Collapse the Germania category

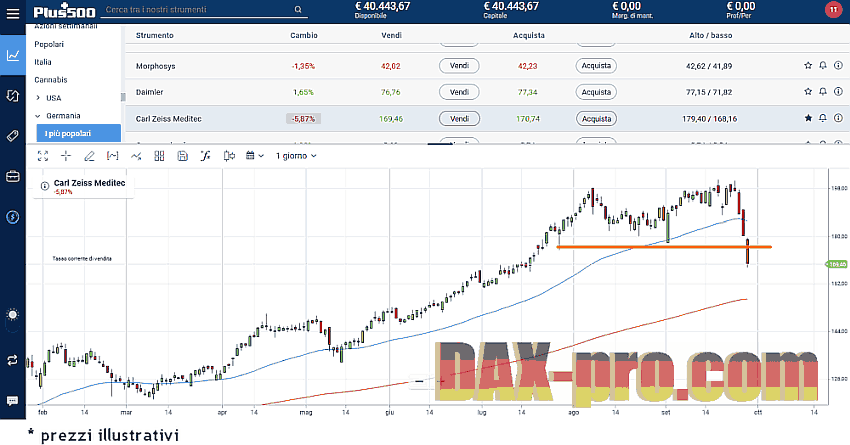tap(38, 116)
